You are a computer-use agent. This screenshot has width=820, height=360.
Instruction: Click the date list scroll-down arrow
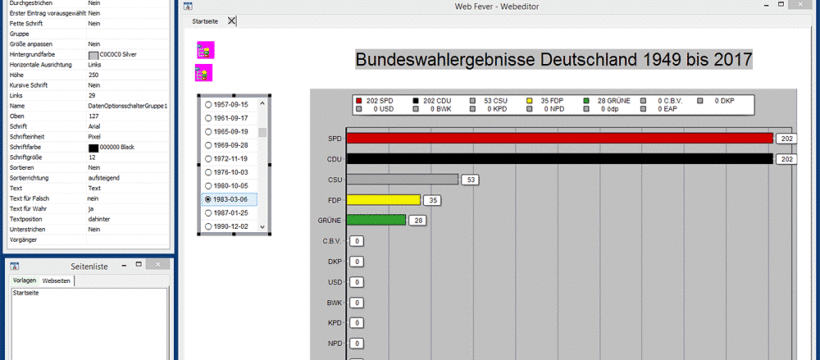click(263, 227)
